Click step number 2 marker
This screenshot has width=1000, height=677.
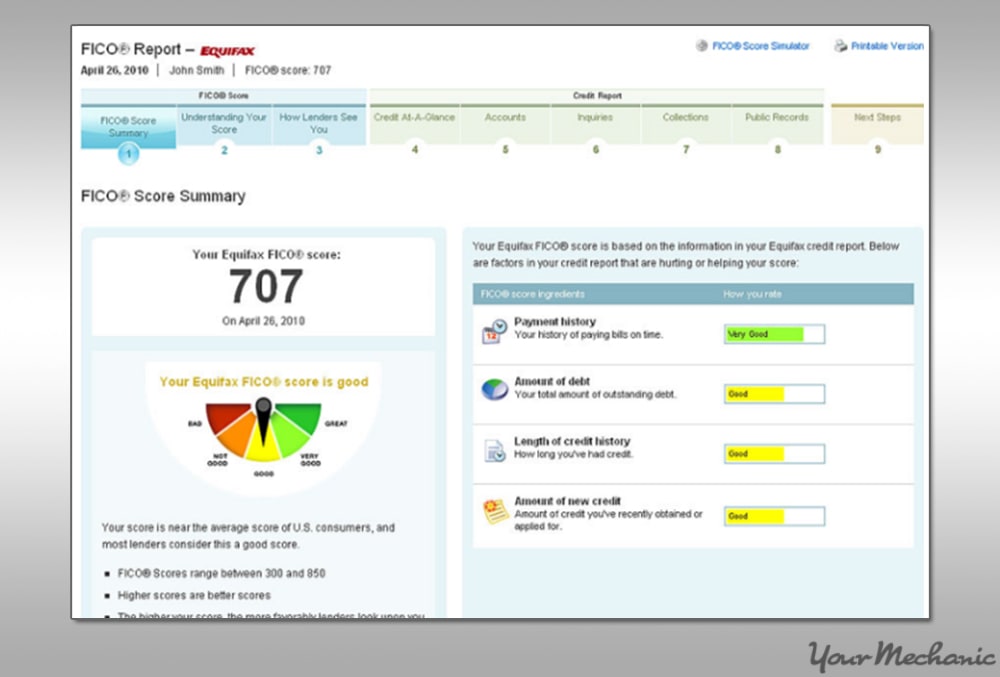point(224,150)
